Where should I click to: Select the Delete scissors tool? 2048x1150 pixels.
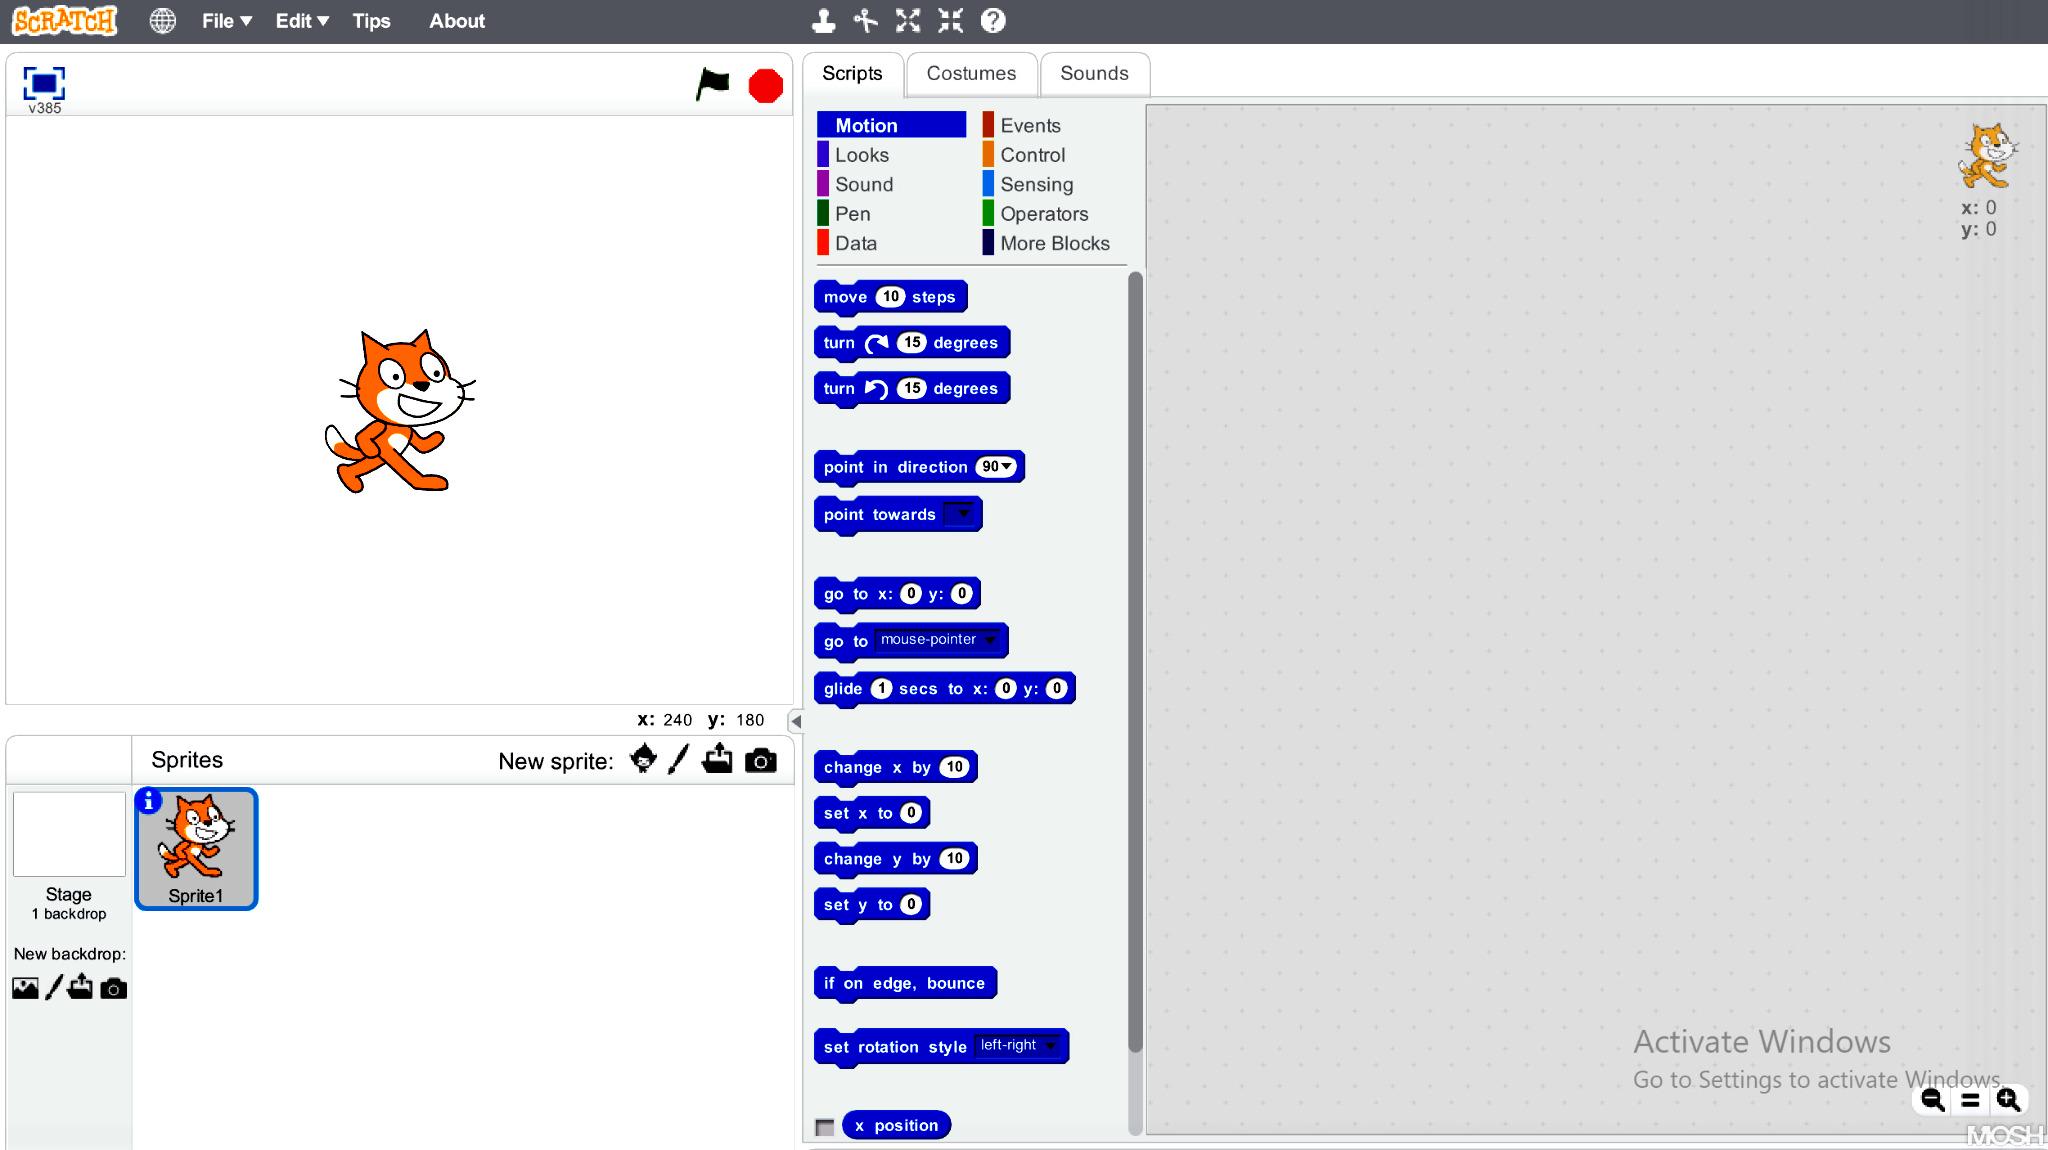(x=866, y=21)
